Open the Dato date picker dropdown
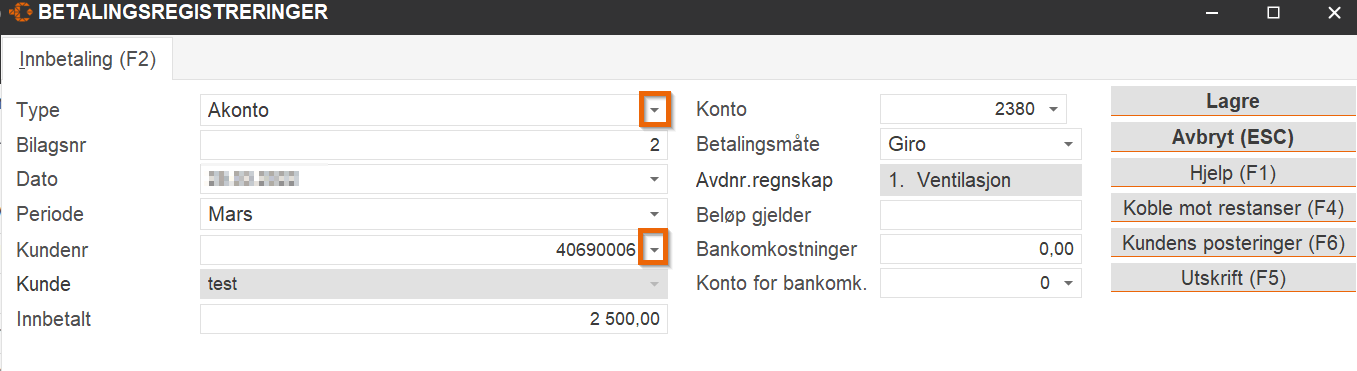Image resolution: width=1357 pixels, height=371 pixels. click(654, 180)
